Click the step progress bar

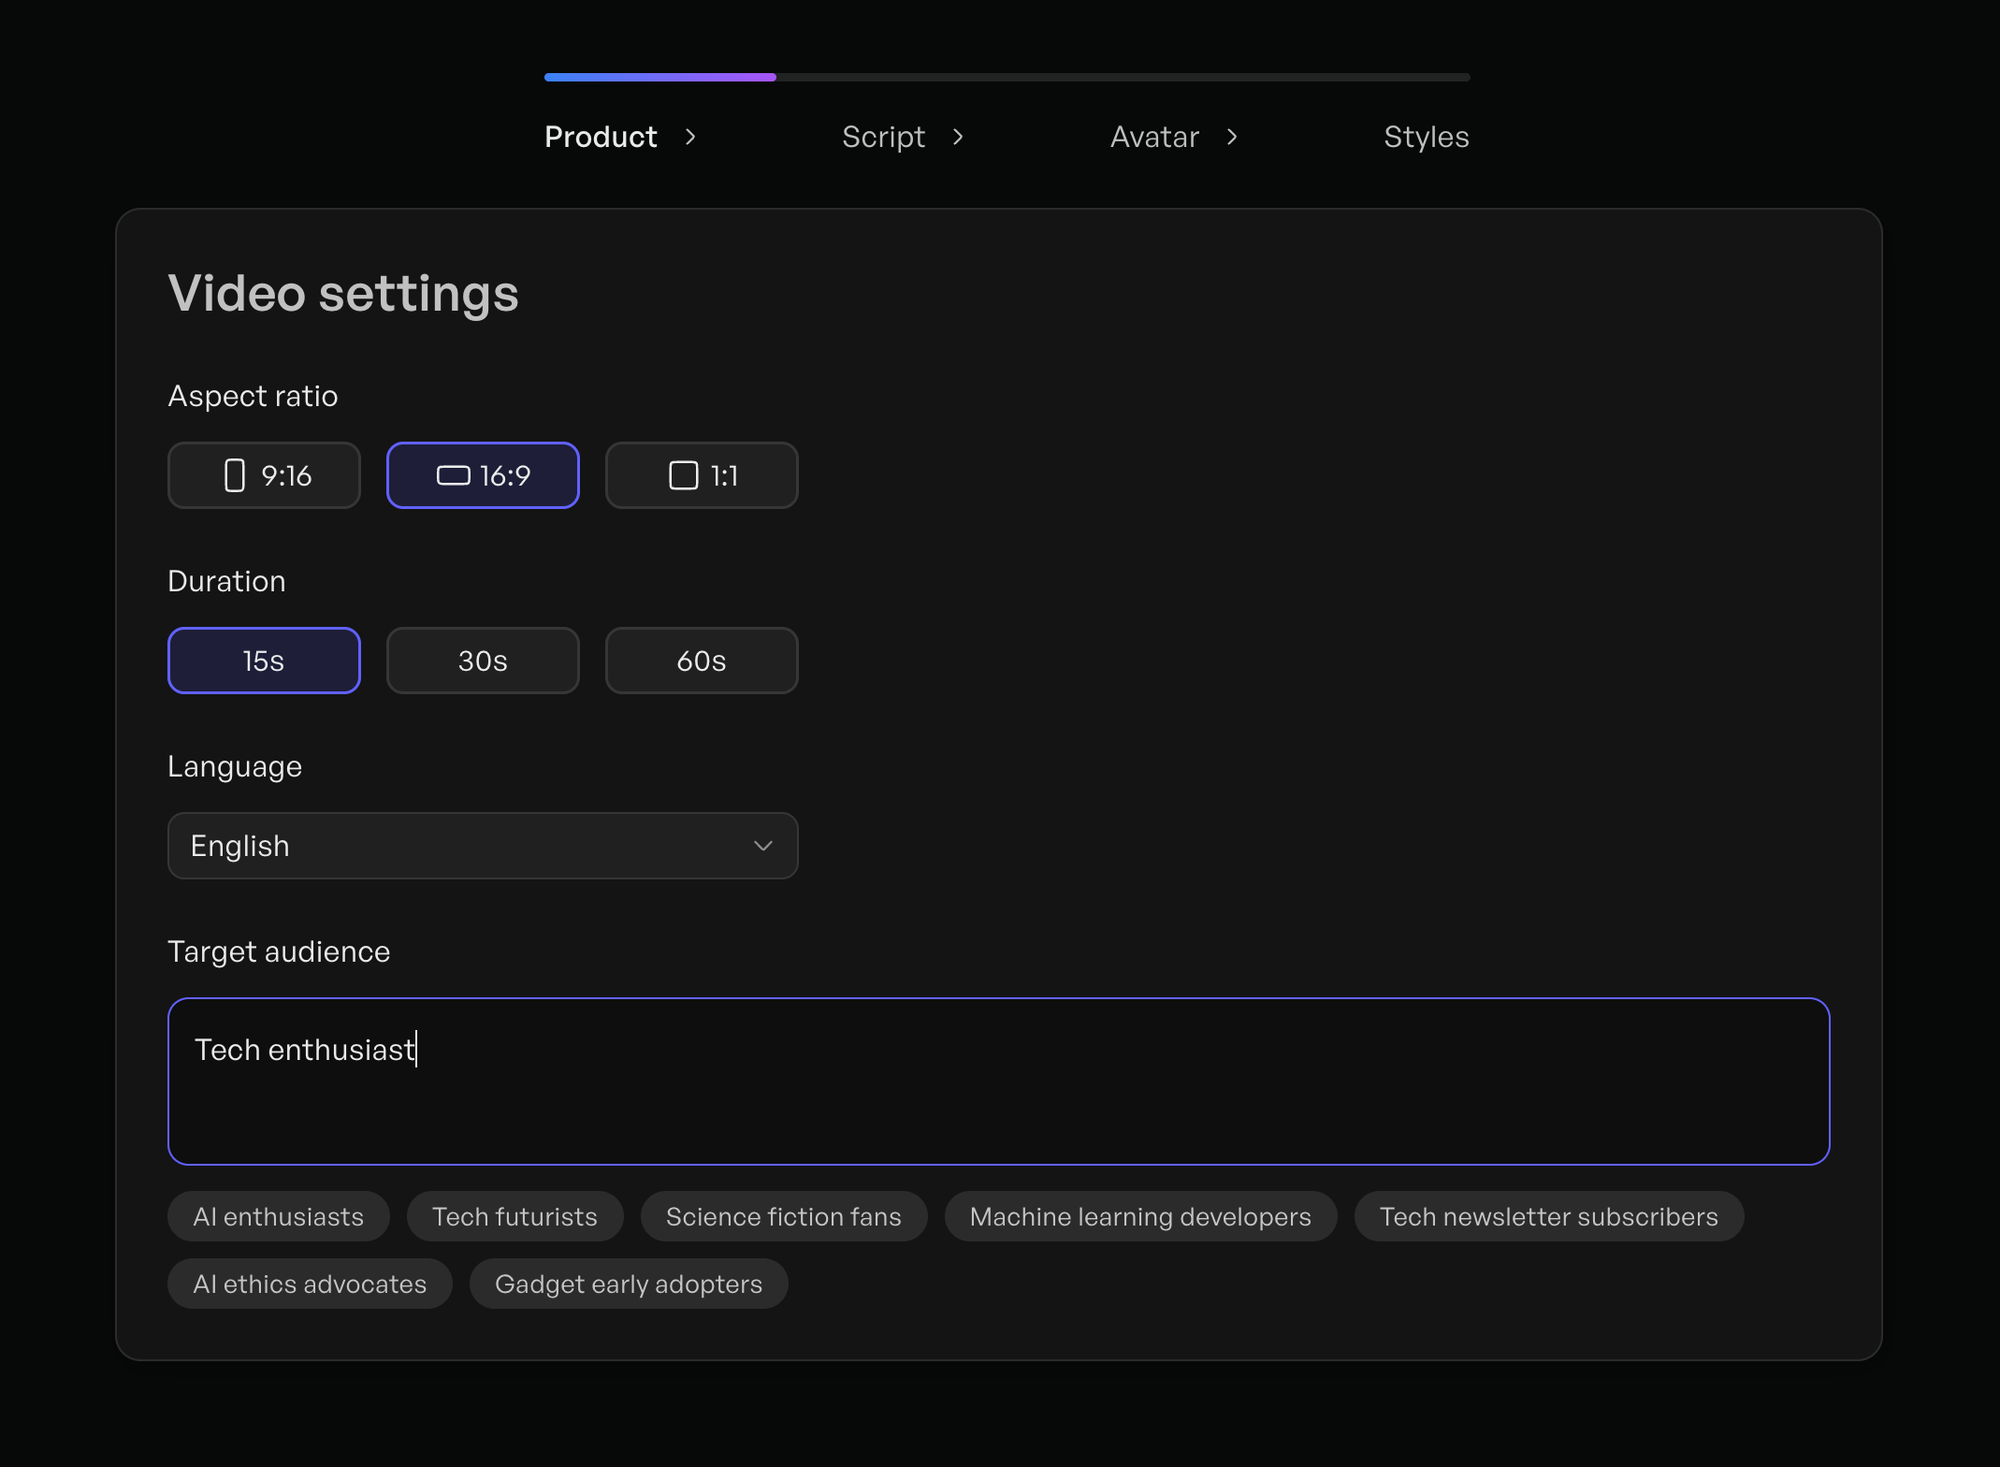[x=1006, y=77]
